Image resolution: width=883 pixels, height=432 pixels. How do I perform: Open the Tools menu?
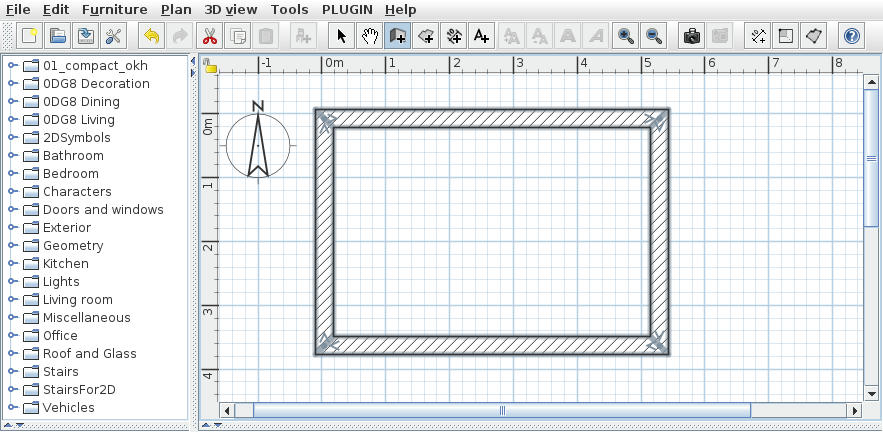coord(289,10)
